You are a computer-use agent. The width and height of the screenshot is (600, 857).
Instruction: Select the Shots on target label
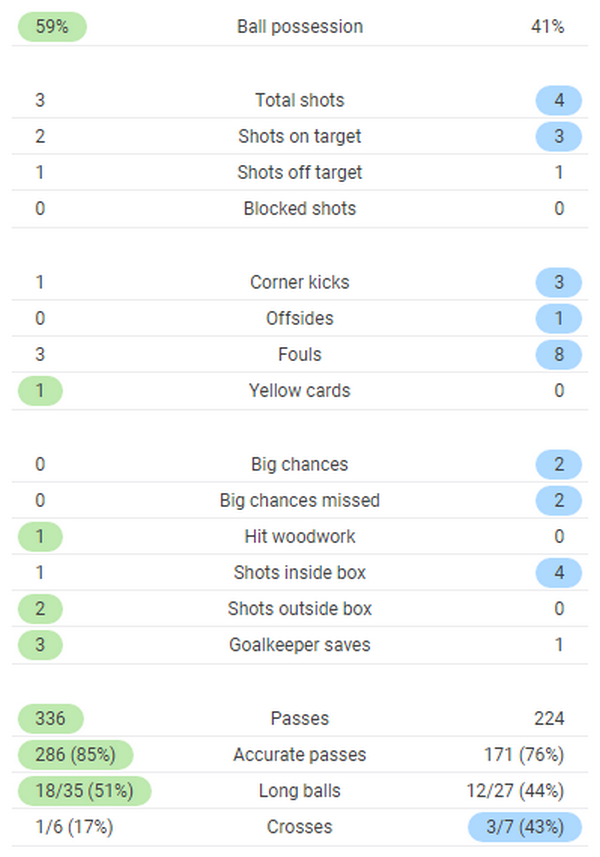[300, 136]
